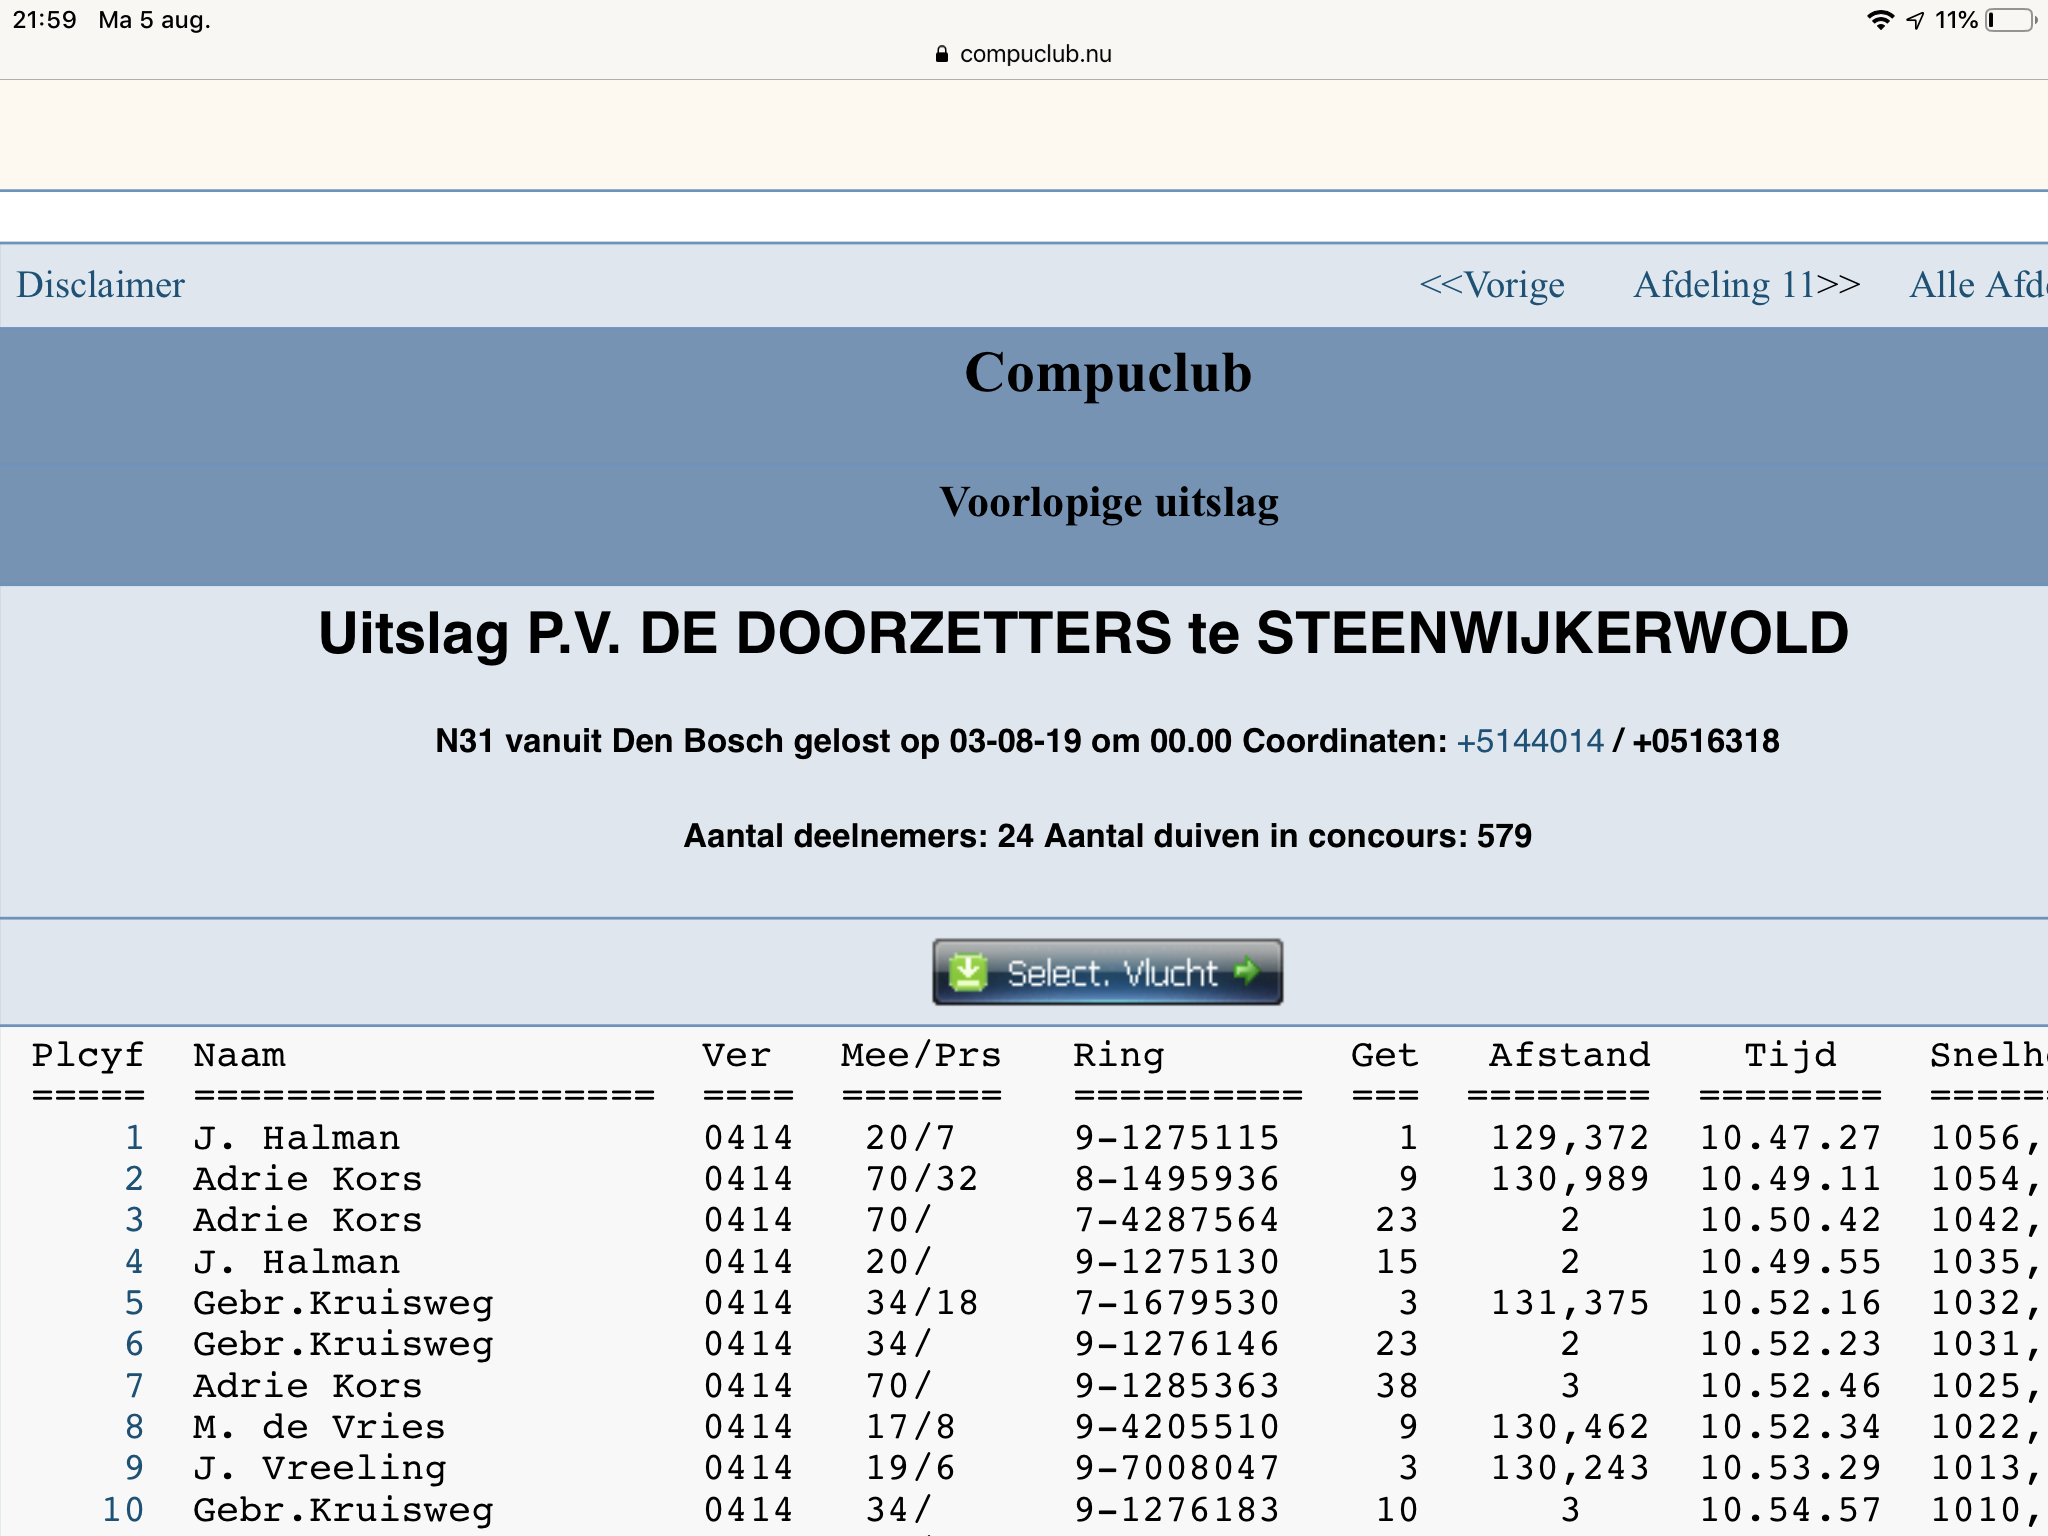Viewport: 2048px width, 1536px height.
Task: Click placement number 4 link
Action: click(x=134, y=1262)
